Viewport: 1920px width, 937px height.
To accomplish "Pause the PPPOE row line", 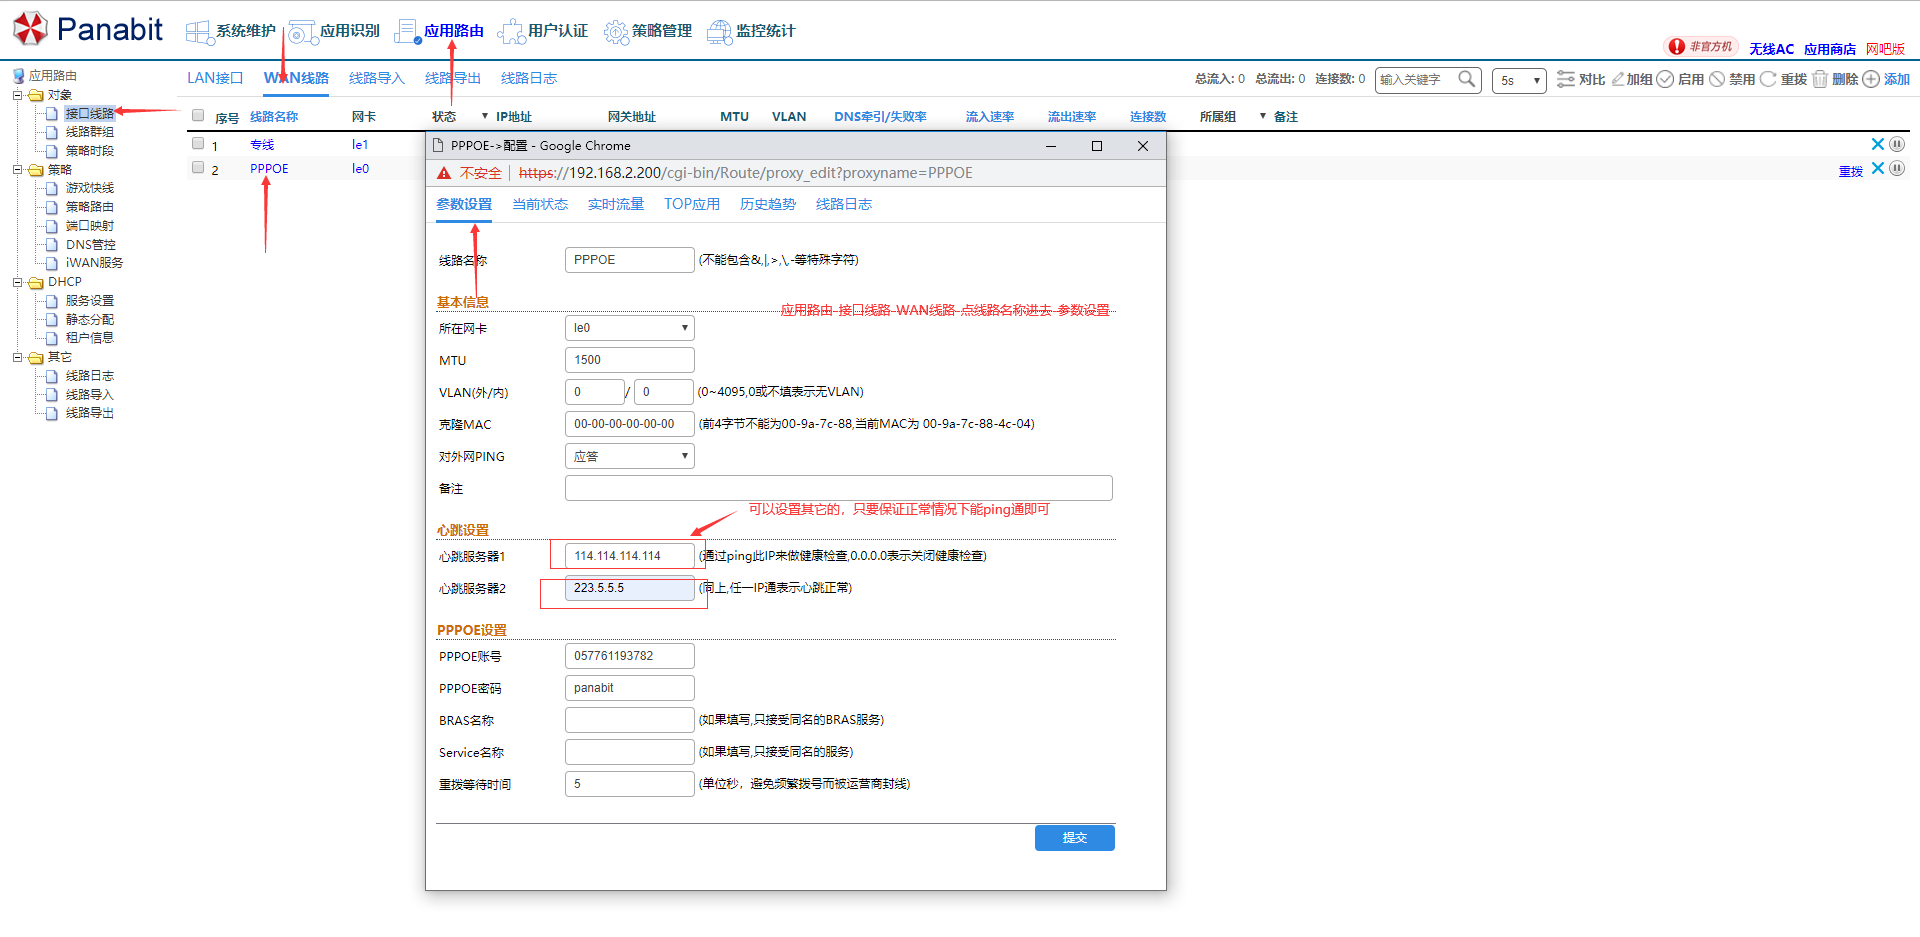I will (1897, 168).
